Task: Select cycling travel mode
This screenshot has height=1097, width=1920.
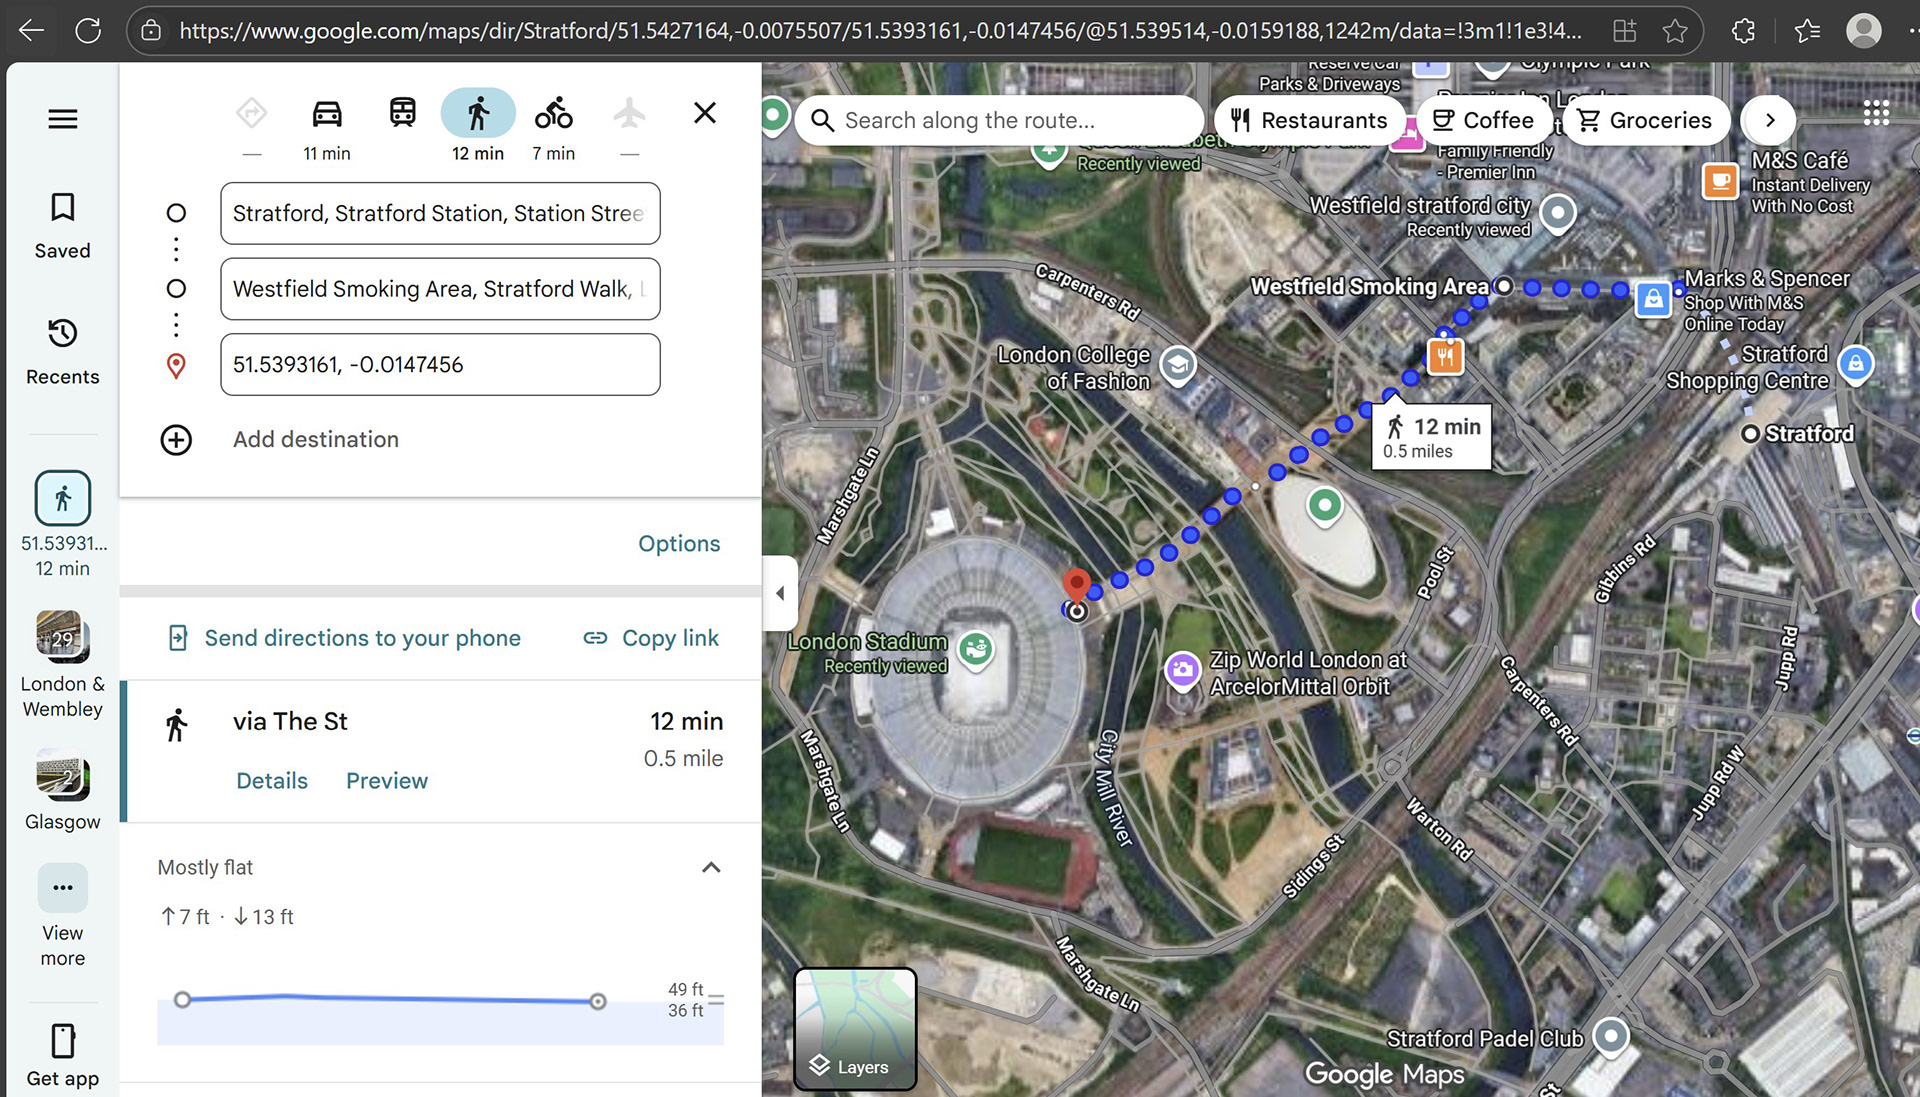Action: point(553,114)
